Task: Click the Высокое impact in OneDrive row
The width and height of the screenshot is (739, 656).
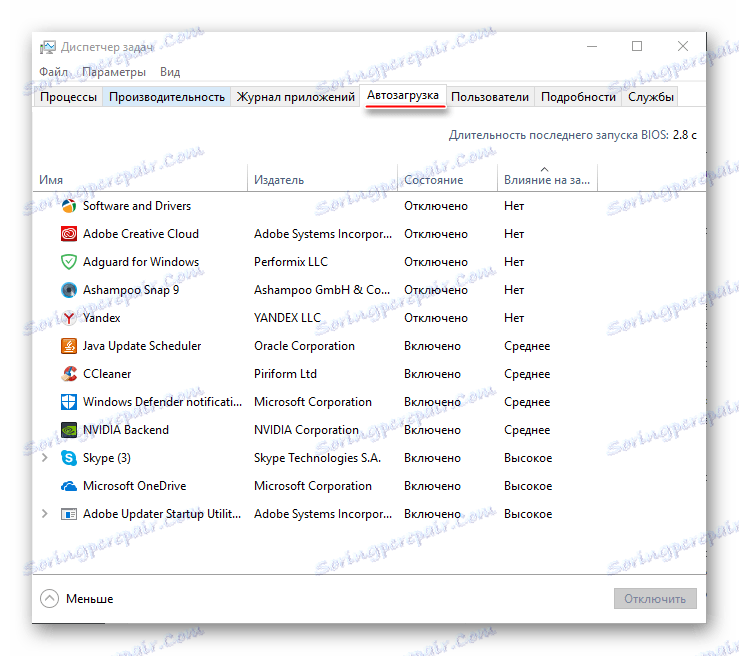Action: pos(528,486)
